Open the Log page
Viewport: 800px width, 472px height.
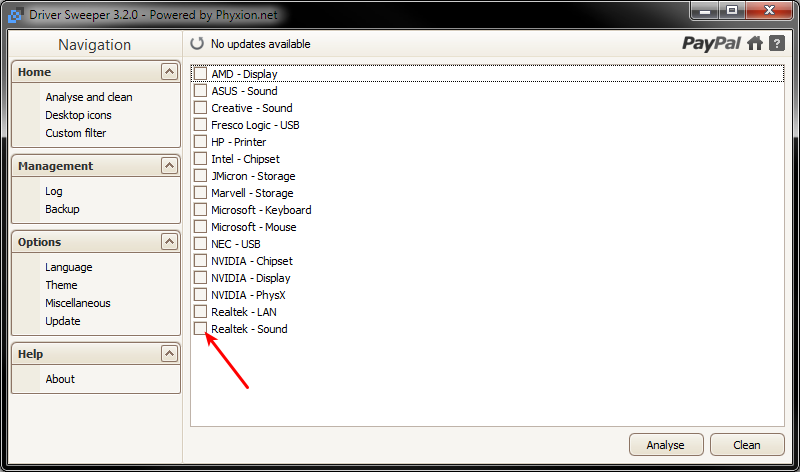click(54, 191)
